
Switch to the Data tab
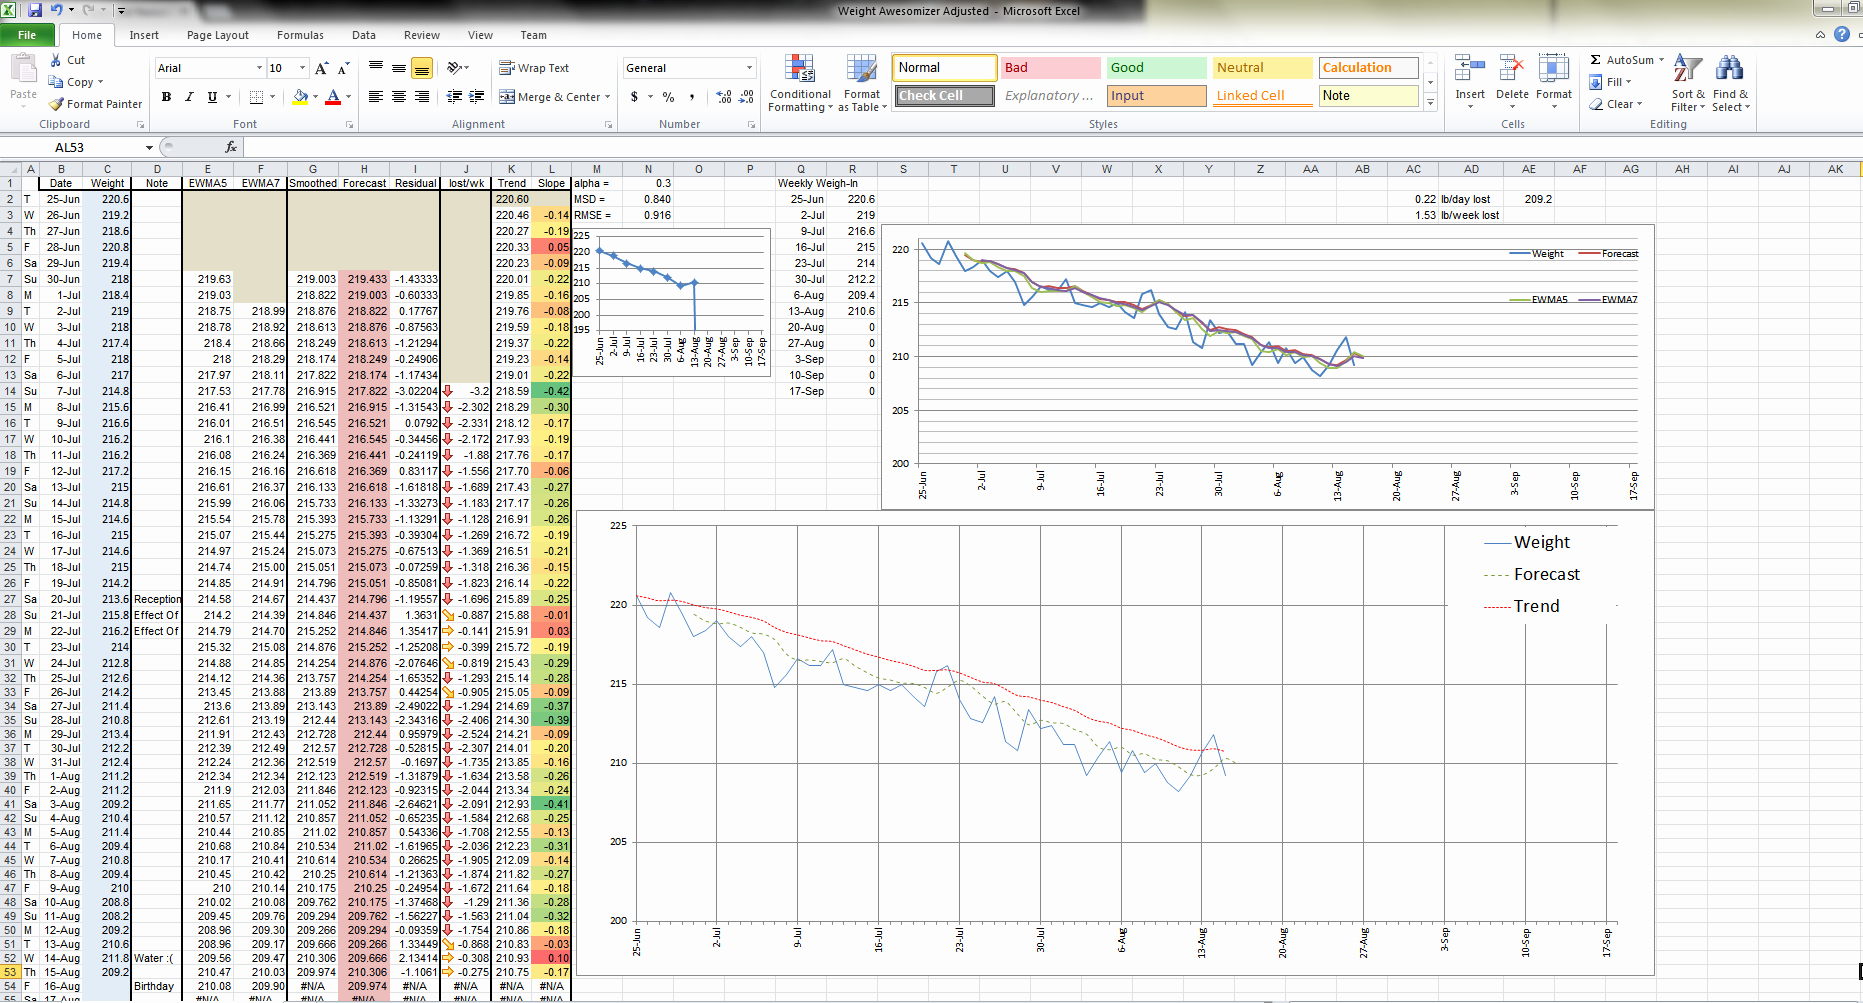364,35
